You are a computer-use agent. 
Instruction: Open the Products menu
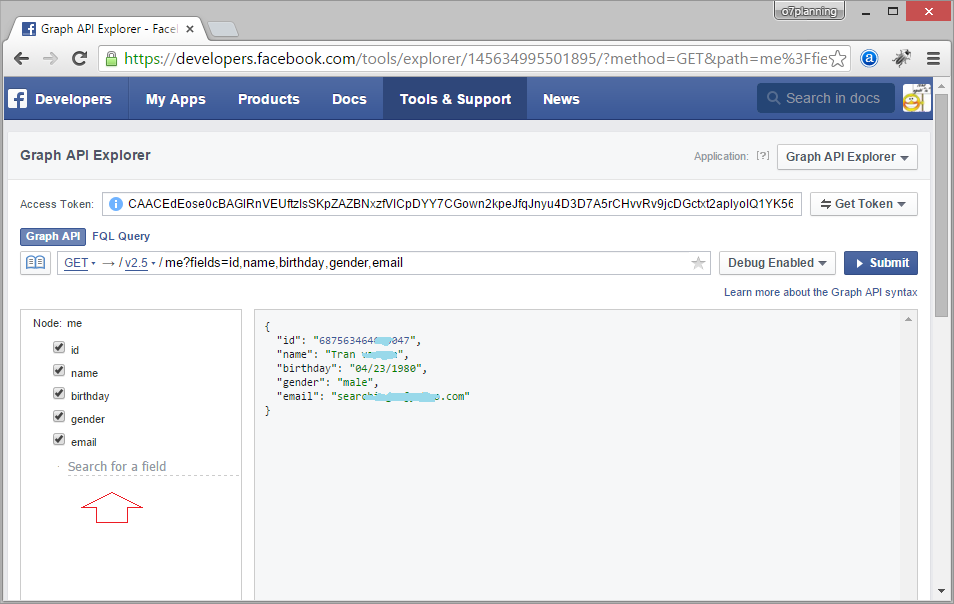point(268,99)
